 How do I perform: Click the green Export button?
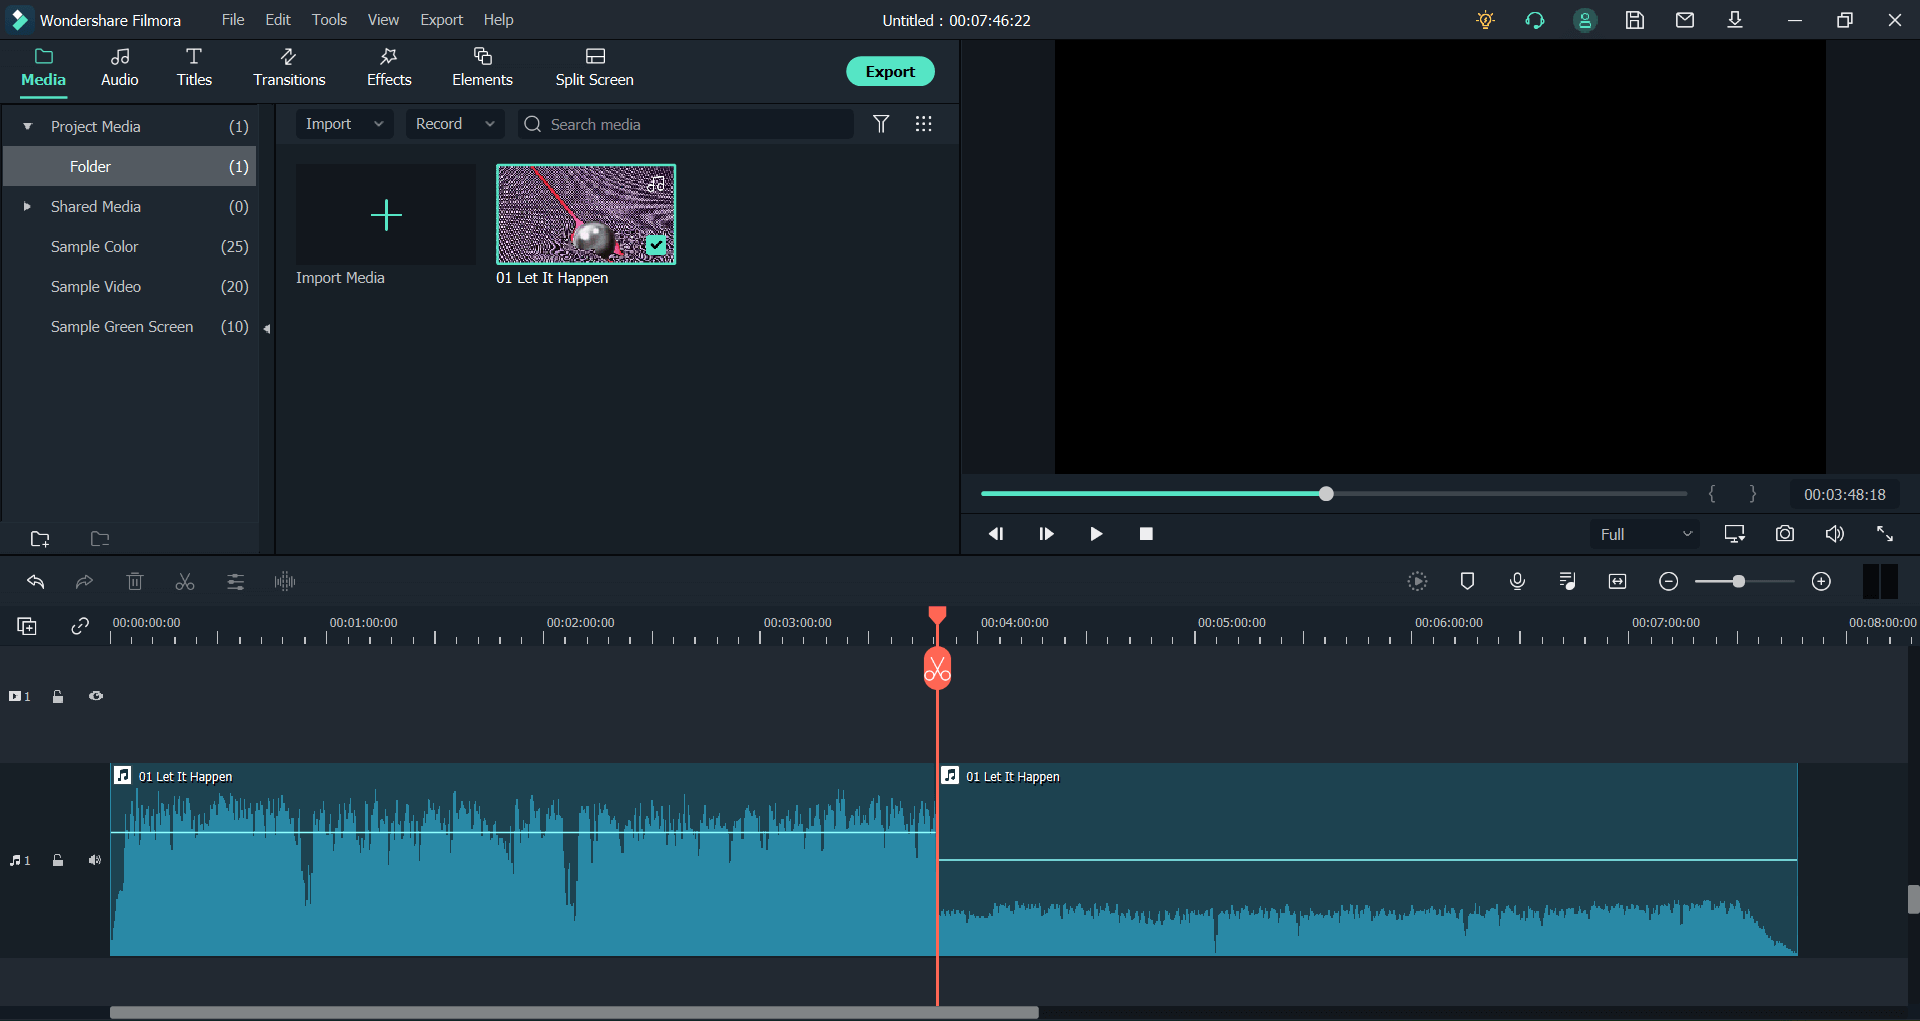click(x=890, y=71)
